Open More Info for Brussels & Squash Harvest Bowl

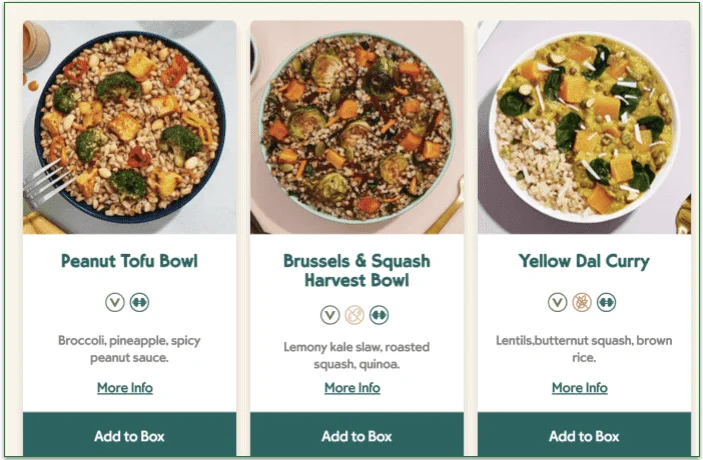(x=352, y=388)
